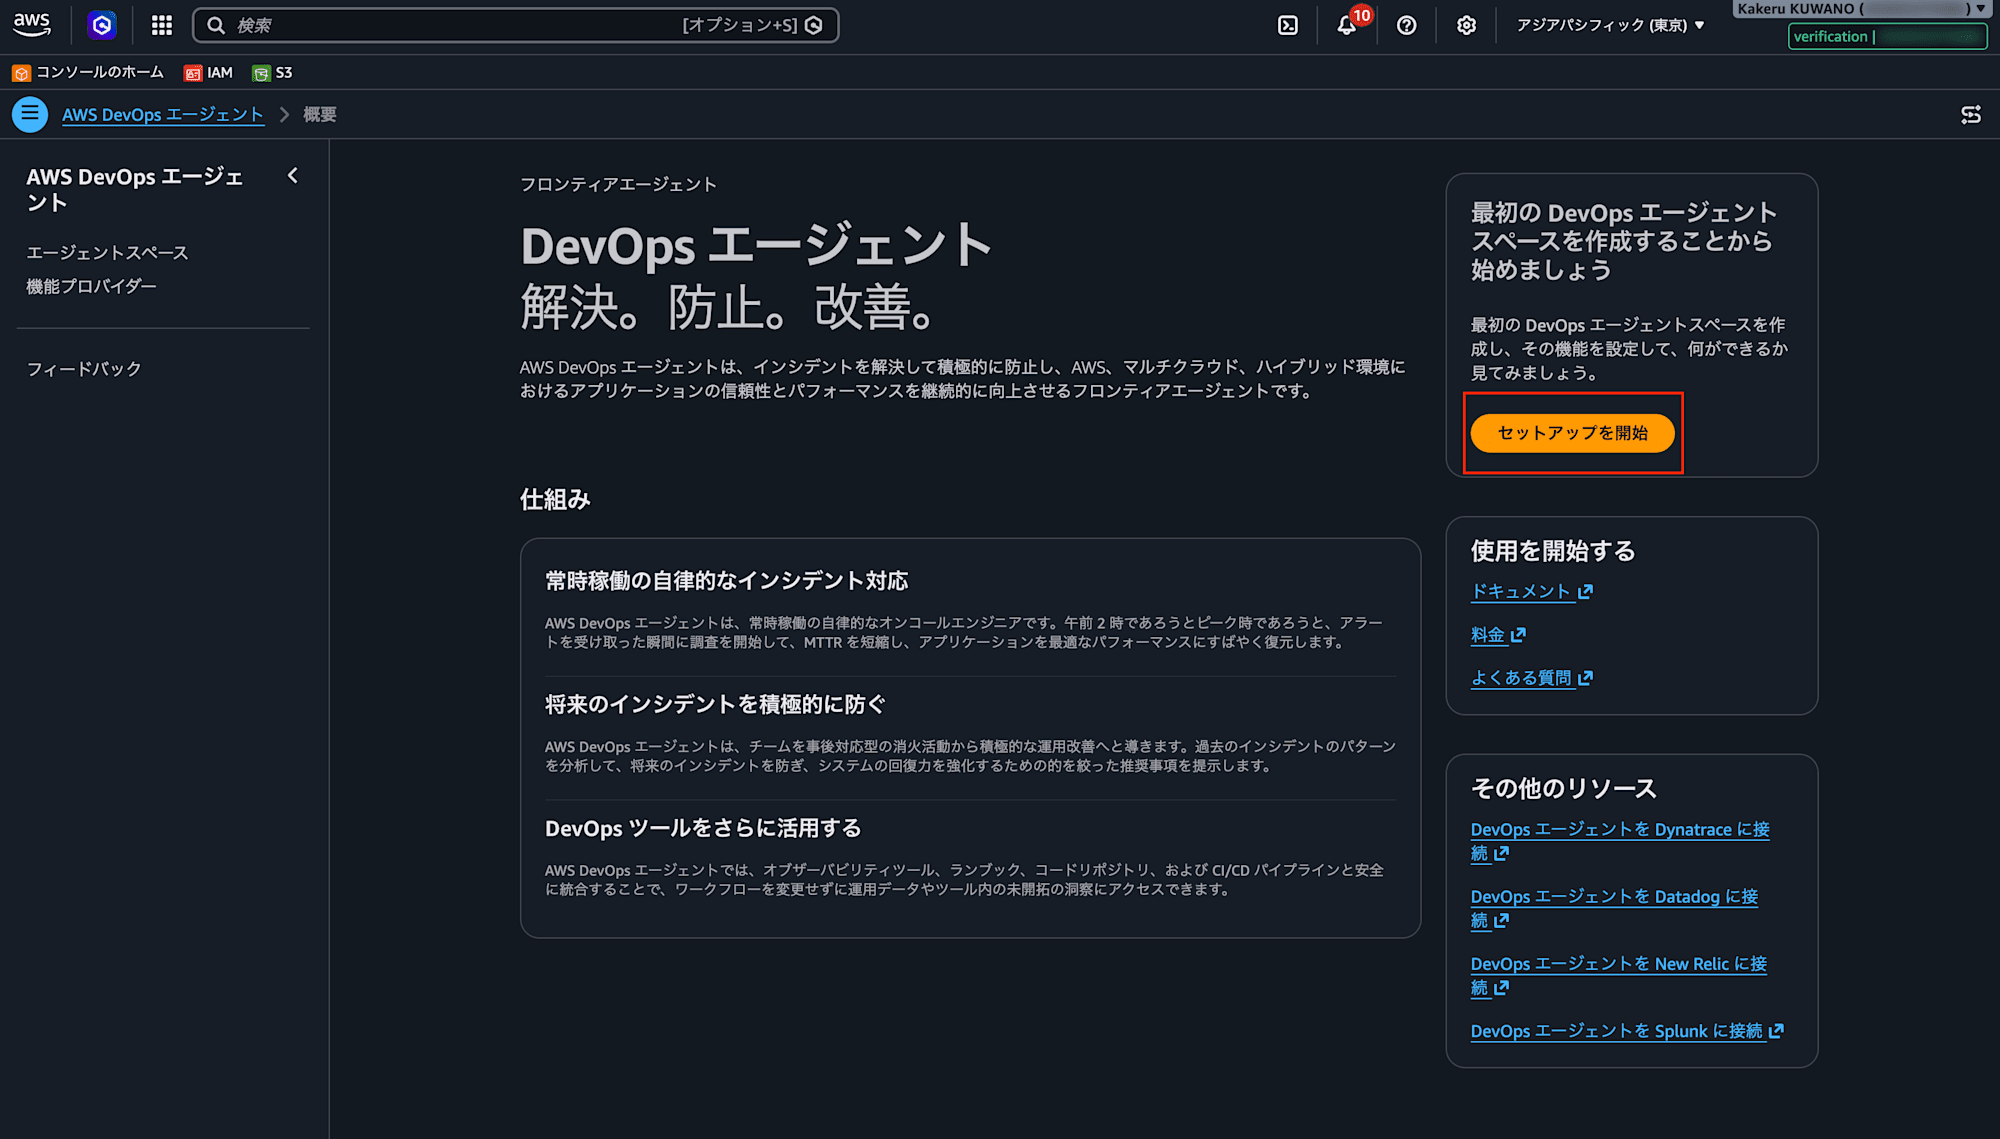Open the services grid menu icon
This screenshot has width=2000, height=1139.
(162, 25)
